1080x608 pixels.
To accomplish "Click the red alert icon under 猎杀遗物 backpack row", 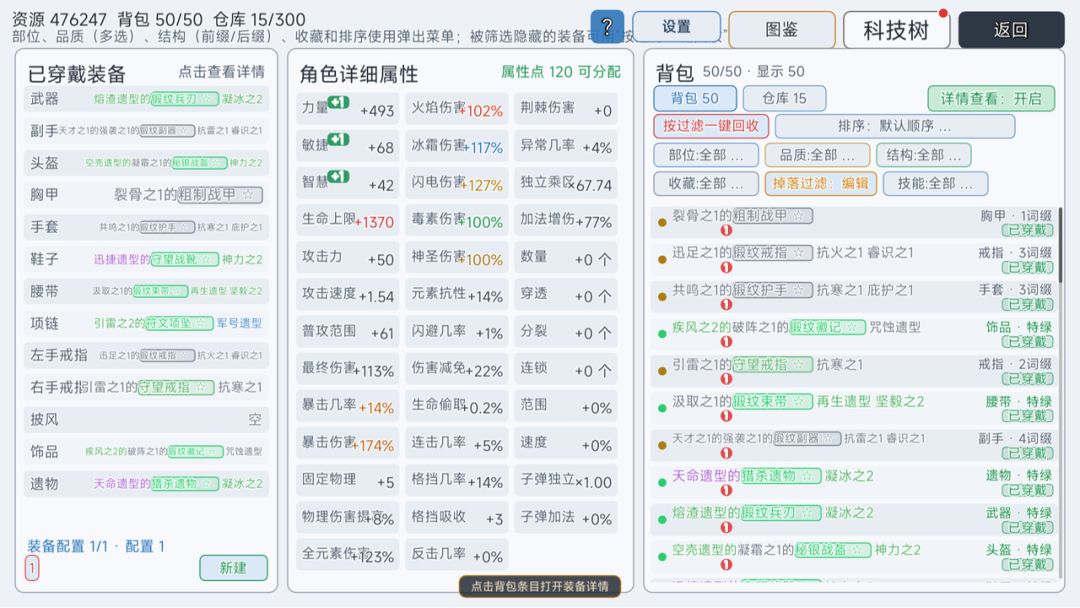I will pos(726,490).
